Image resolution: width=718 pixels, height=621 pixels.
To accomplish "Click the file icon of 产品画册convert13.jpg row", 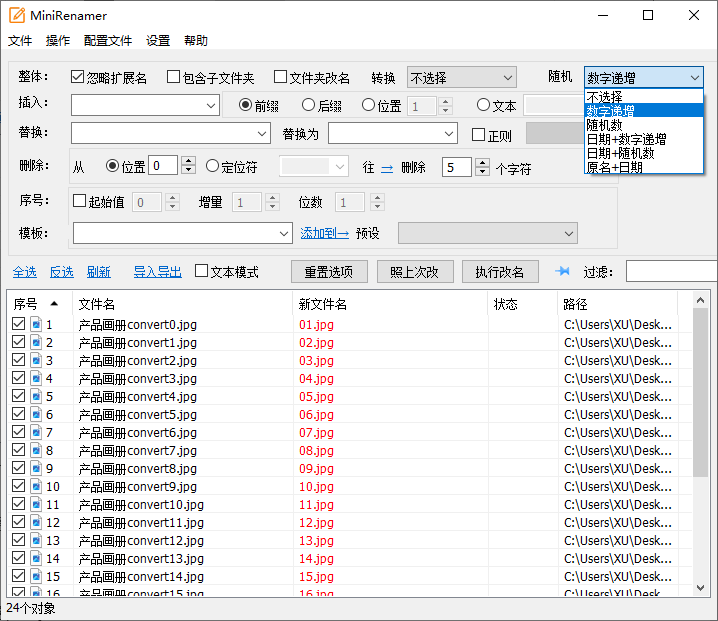I will point(36,558).
